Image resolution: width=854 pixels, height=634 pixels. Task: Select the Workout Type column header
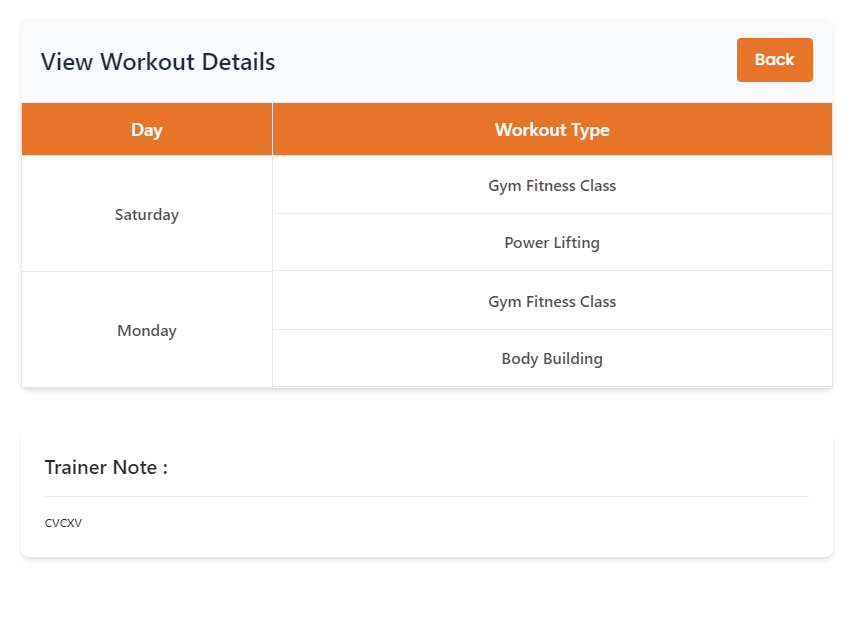tap(552, 130)
